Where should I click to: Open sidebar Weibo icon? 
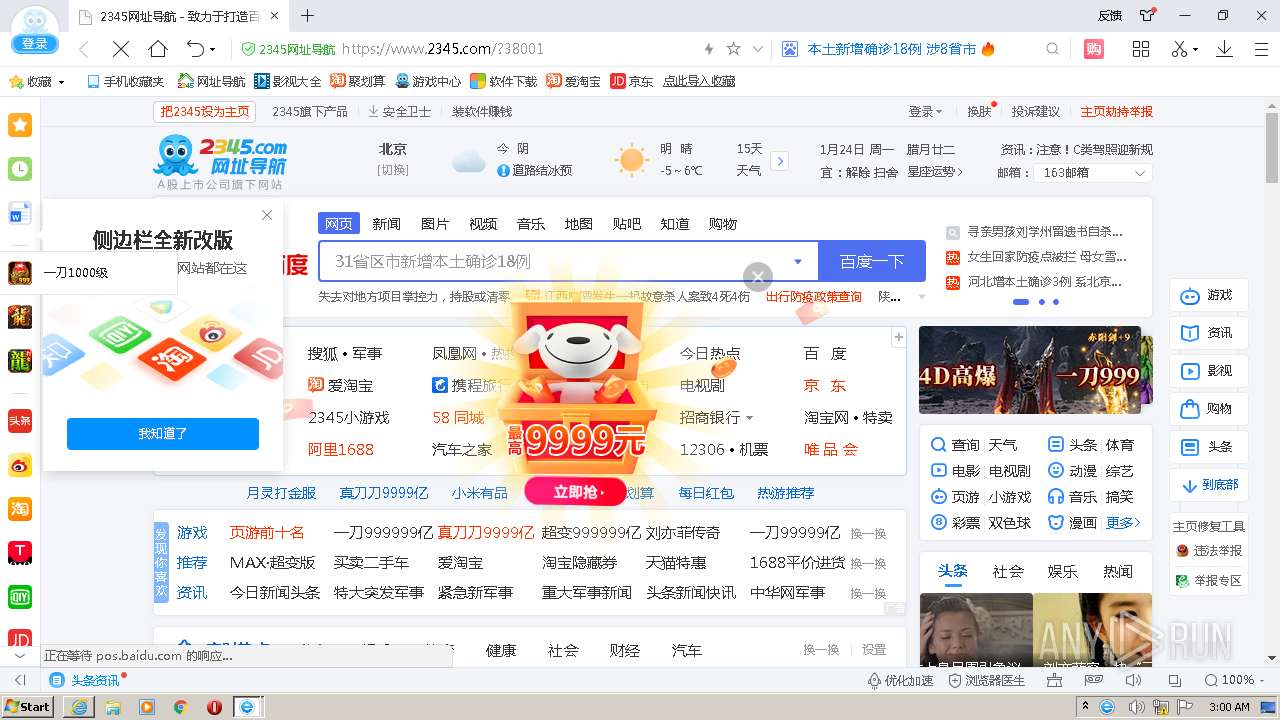pyautogui.click(x=20, y=465)
